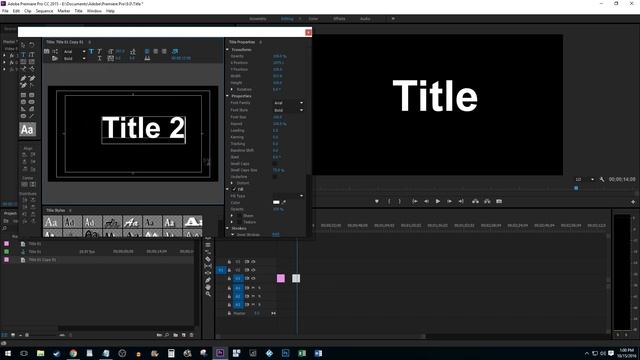Switch to the Audio workspace tab
This screenshot has height=360, width=640.
(365, 19)
